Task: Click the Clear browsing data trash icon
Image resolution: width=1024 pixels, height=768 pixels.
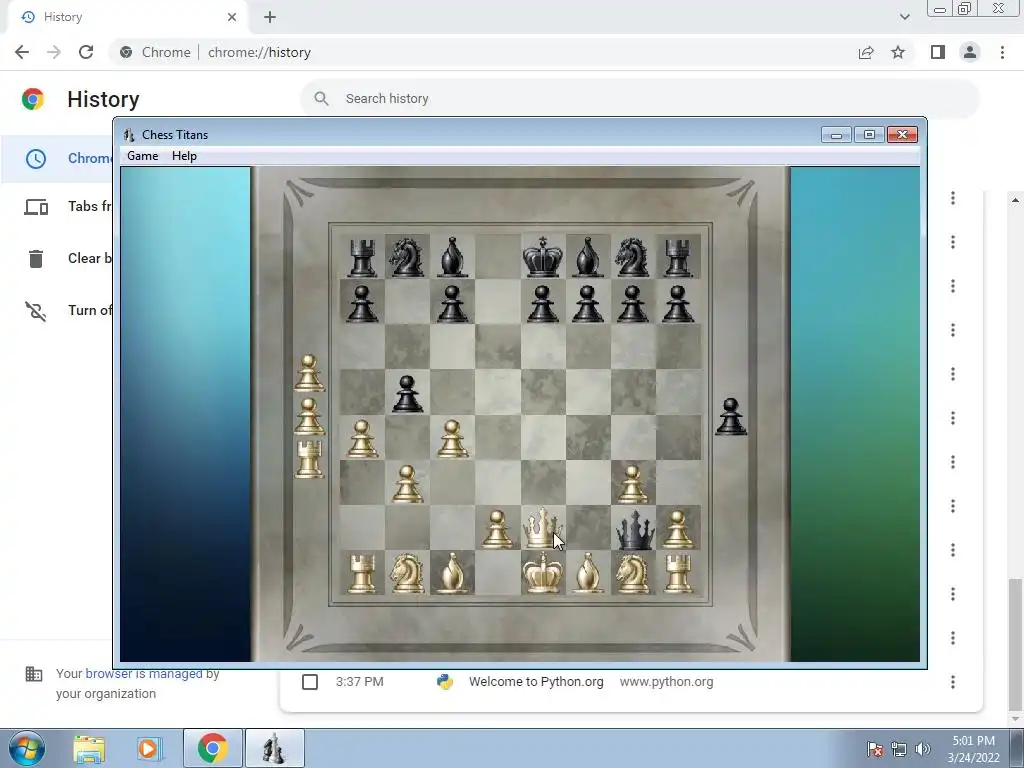Action: tap(36, 259)
